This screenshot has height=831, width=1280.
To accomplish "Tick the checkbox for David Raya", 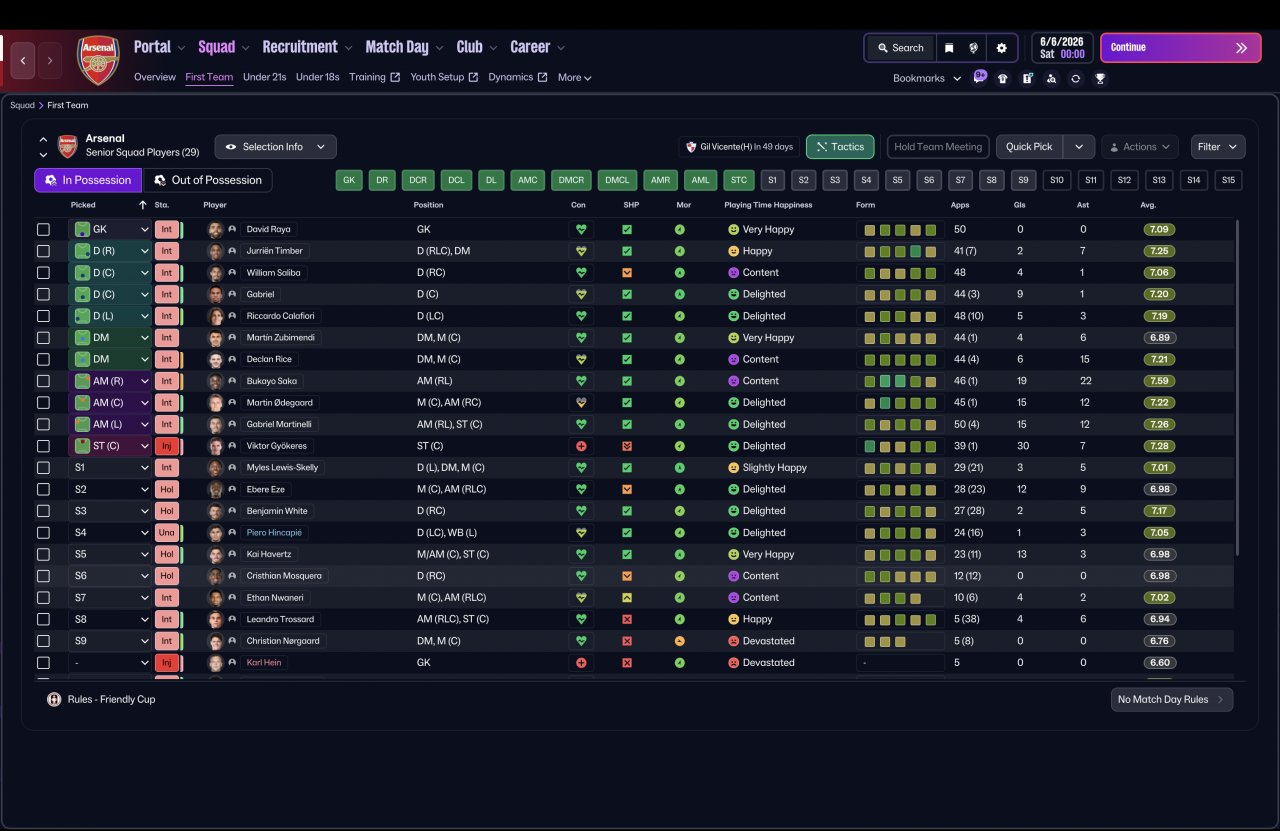I will (43, 229).
